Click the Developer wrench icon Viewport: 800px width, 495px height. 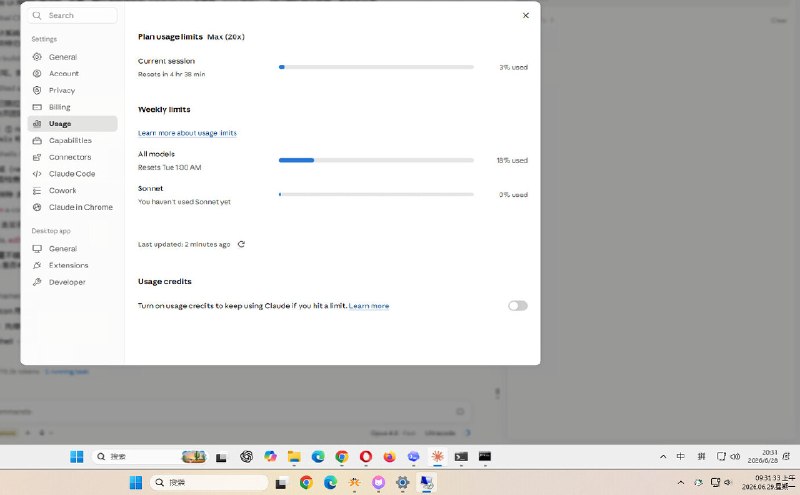[x=37, y=282]
